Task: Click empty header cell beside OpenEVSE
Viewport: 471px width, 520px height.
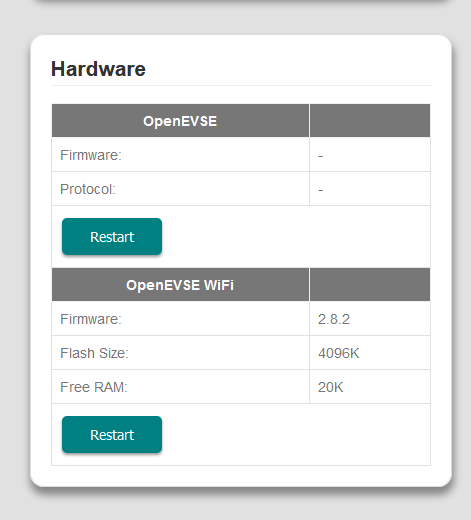Action: (370, 121)
